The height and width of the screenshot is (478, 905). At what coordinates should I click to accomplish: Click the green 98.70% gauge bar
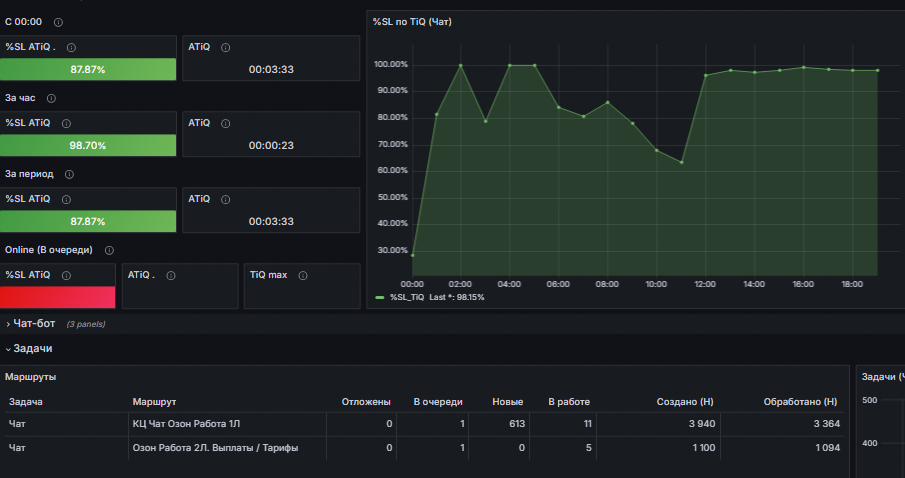(x=88, y=145)
